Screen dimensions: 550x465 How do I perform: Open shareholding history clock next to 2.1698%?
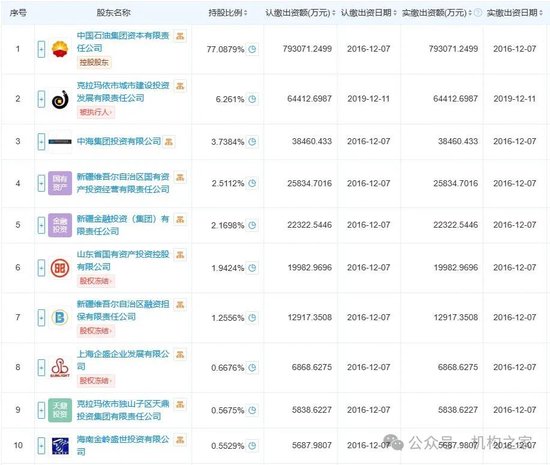252,225
